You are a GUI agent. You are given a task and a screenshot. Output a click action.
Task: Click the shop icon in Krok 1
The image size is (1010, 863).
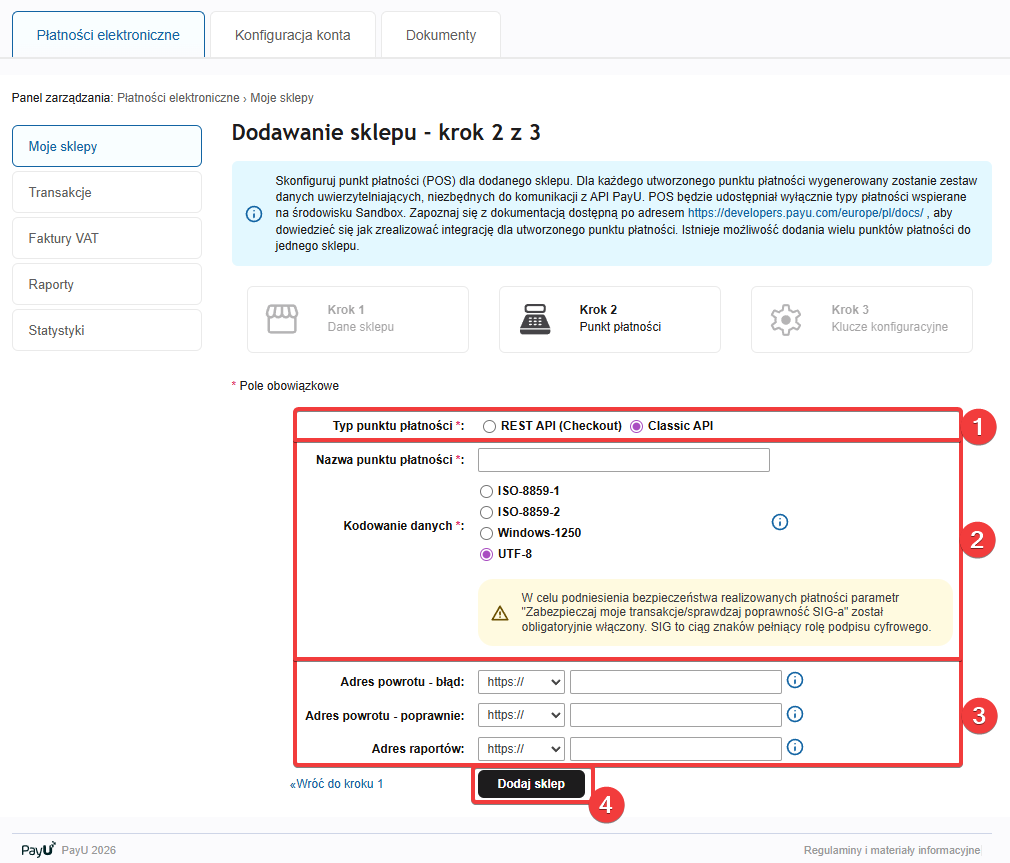[282, 319]
